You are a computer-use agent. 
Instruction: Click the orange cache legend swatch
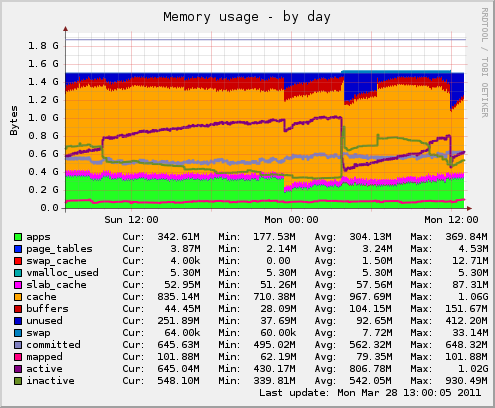coord(18,297)
